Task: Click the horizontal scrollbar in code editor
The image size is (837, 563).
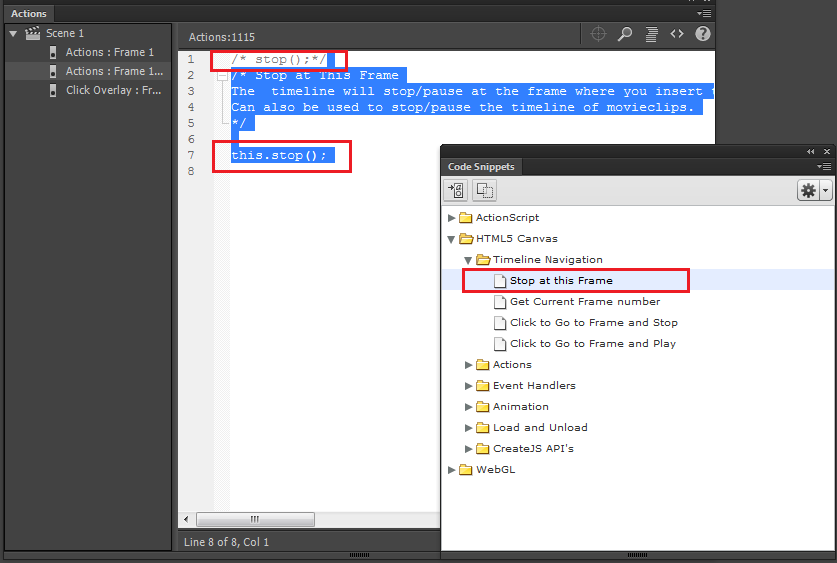Action: (x=255, y=519)
